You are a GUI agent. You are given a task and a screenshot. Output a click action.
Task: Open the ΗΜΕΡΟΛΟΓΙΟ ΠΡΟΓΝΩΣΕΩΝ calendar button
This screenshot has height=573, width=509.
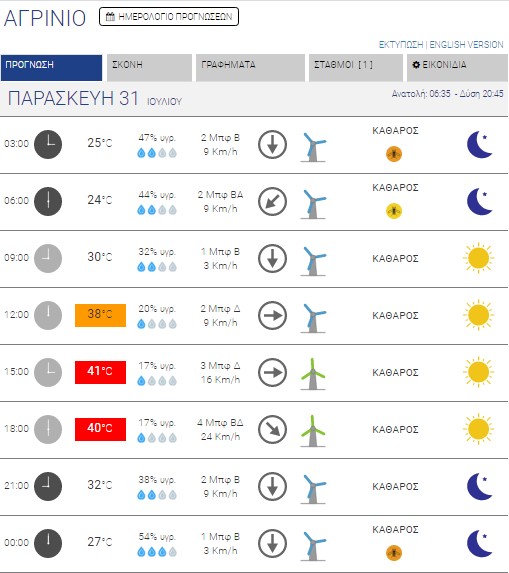click(x=169, y=17)
